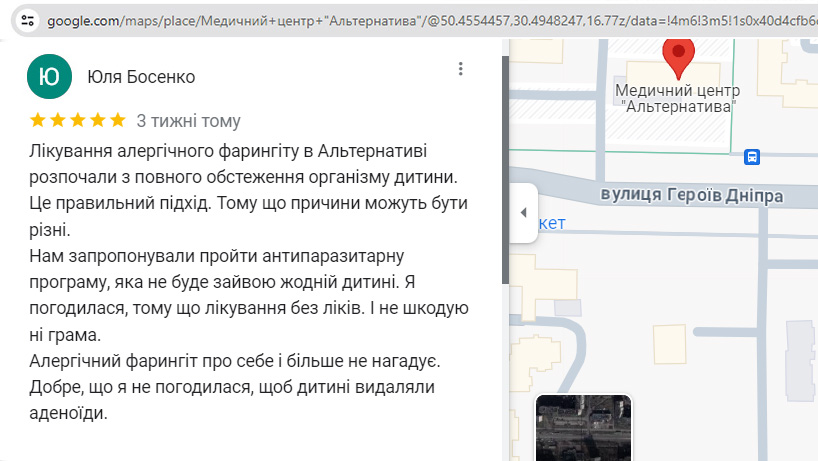Viewport: 818px width, 461px height.
Task: Open reviewer avatar with letter Ю
Action: tap(49, 77)
